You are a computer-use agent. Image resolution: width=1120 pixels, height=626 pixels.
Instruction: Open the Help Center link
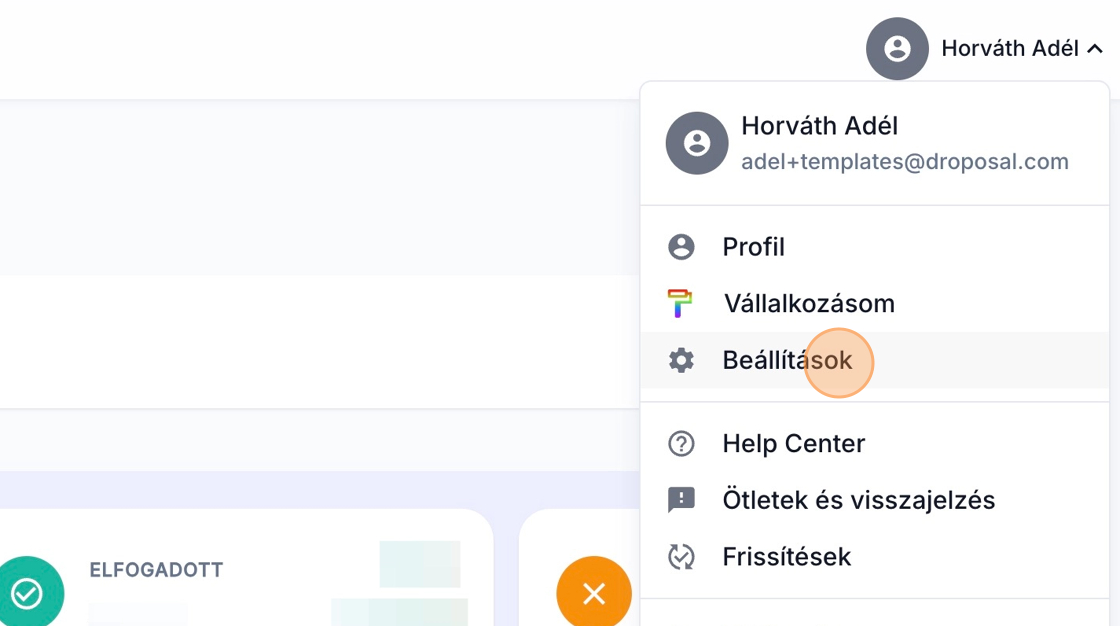click(793, 443)
